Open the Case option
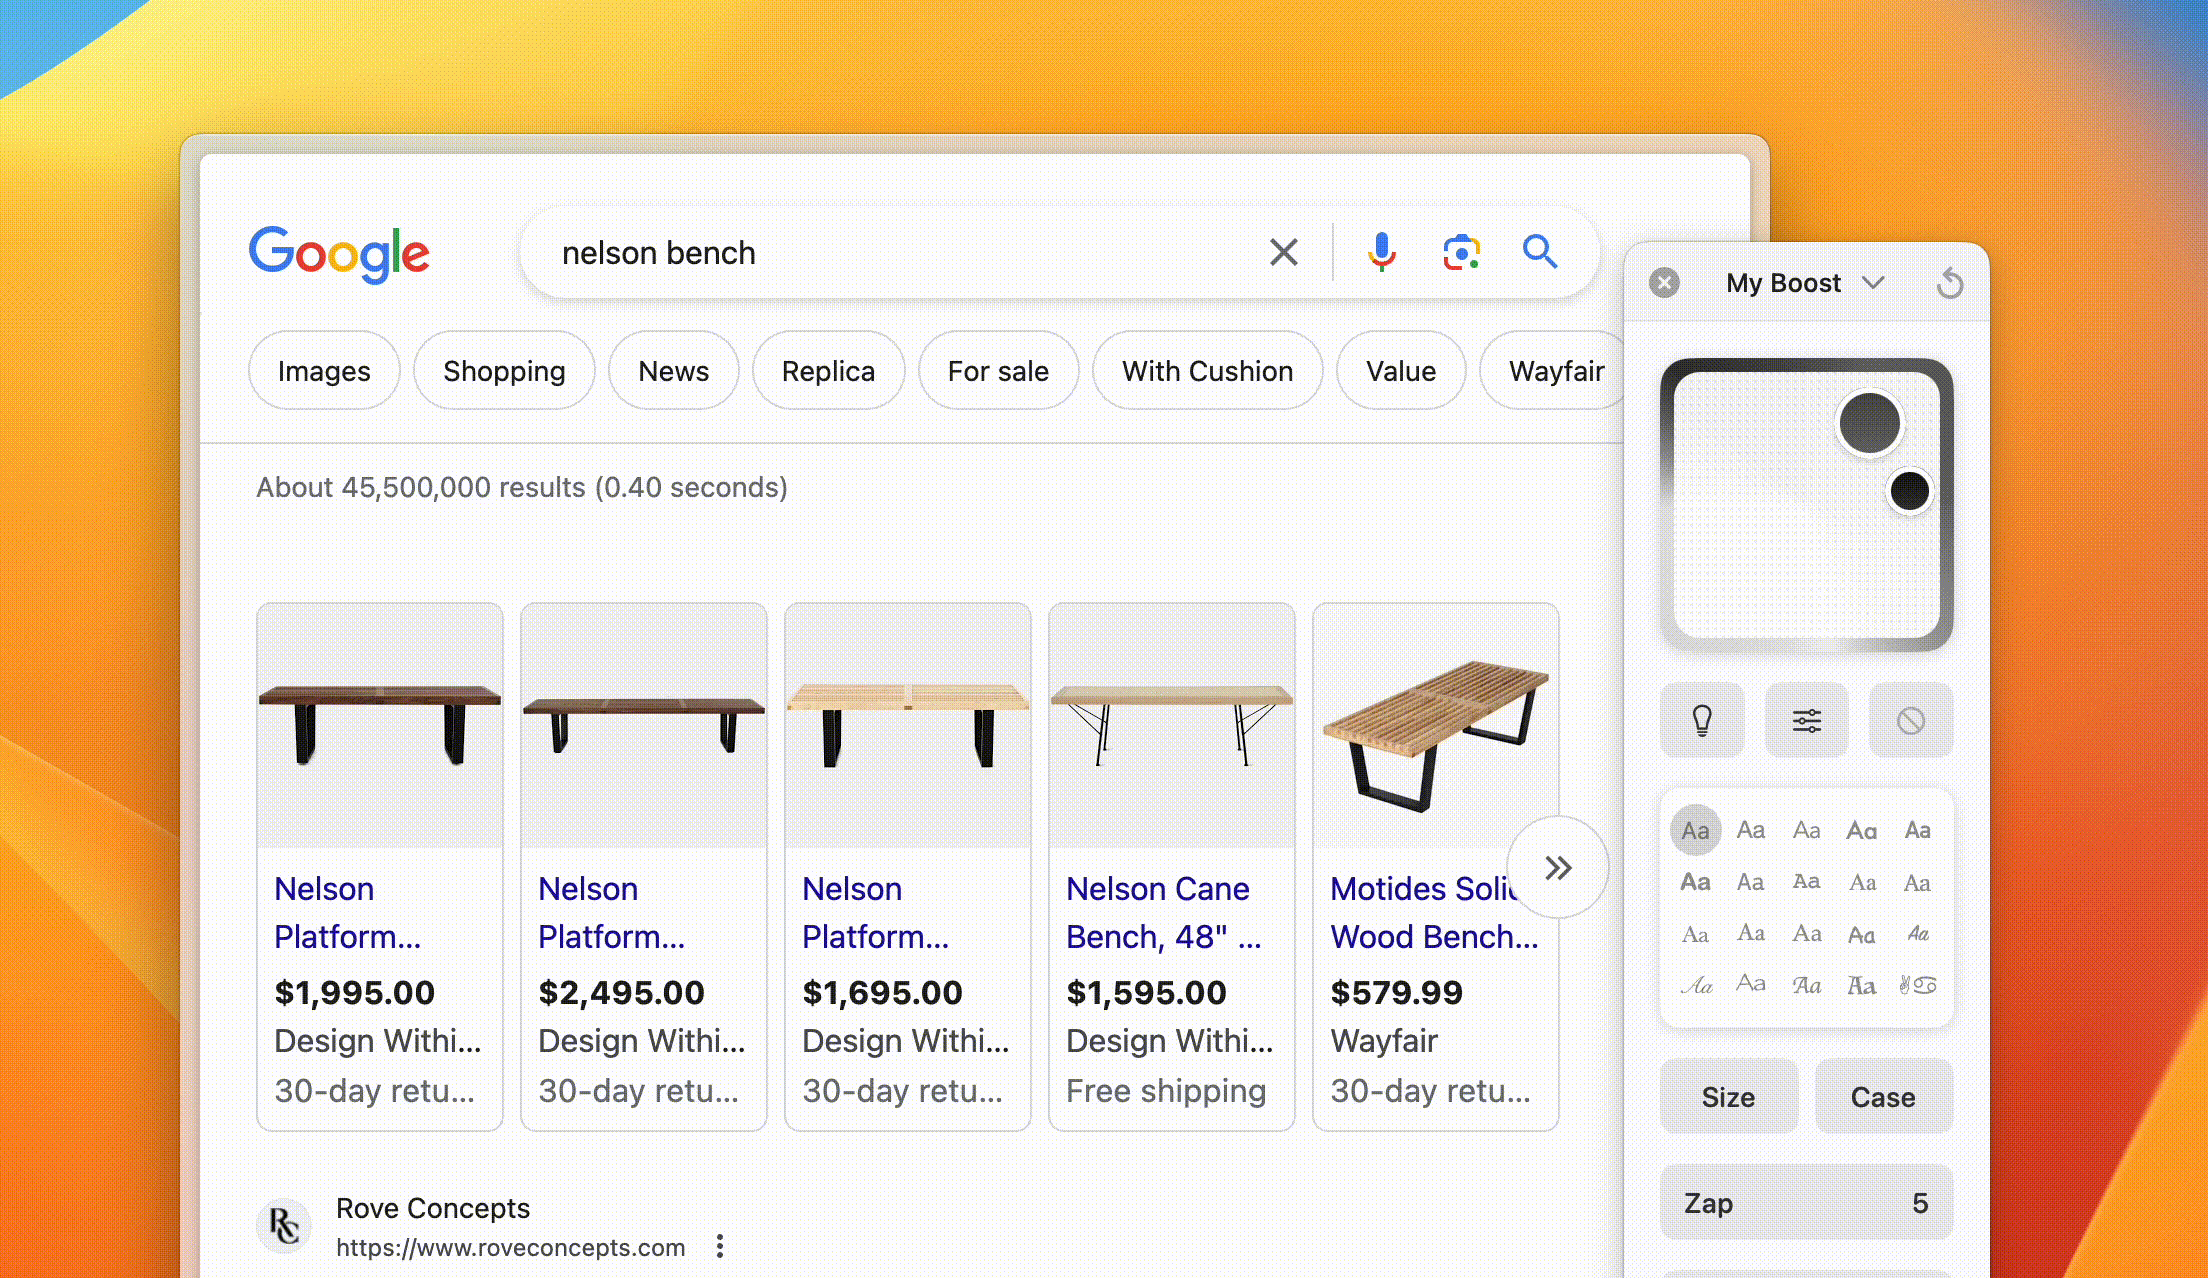Screen dimensions: 2208x1278 (1883, 1097)
